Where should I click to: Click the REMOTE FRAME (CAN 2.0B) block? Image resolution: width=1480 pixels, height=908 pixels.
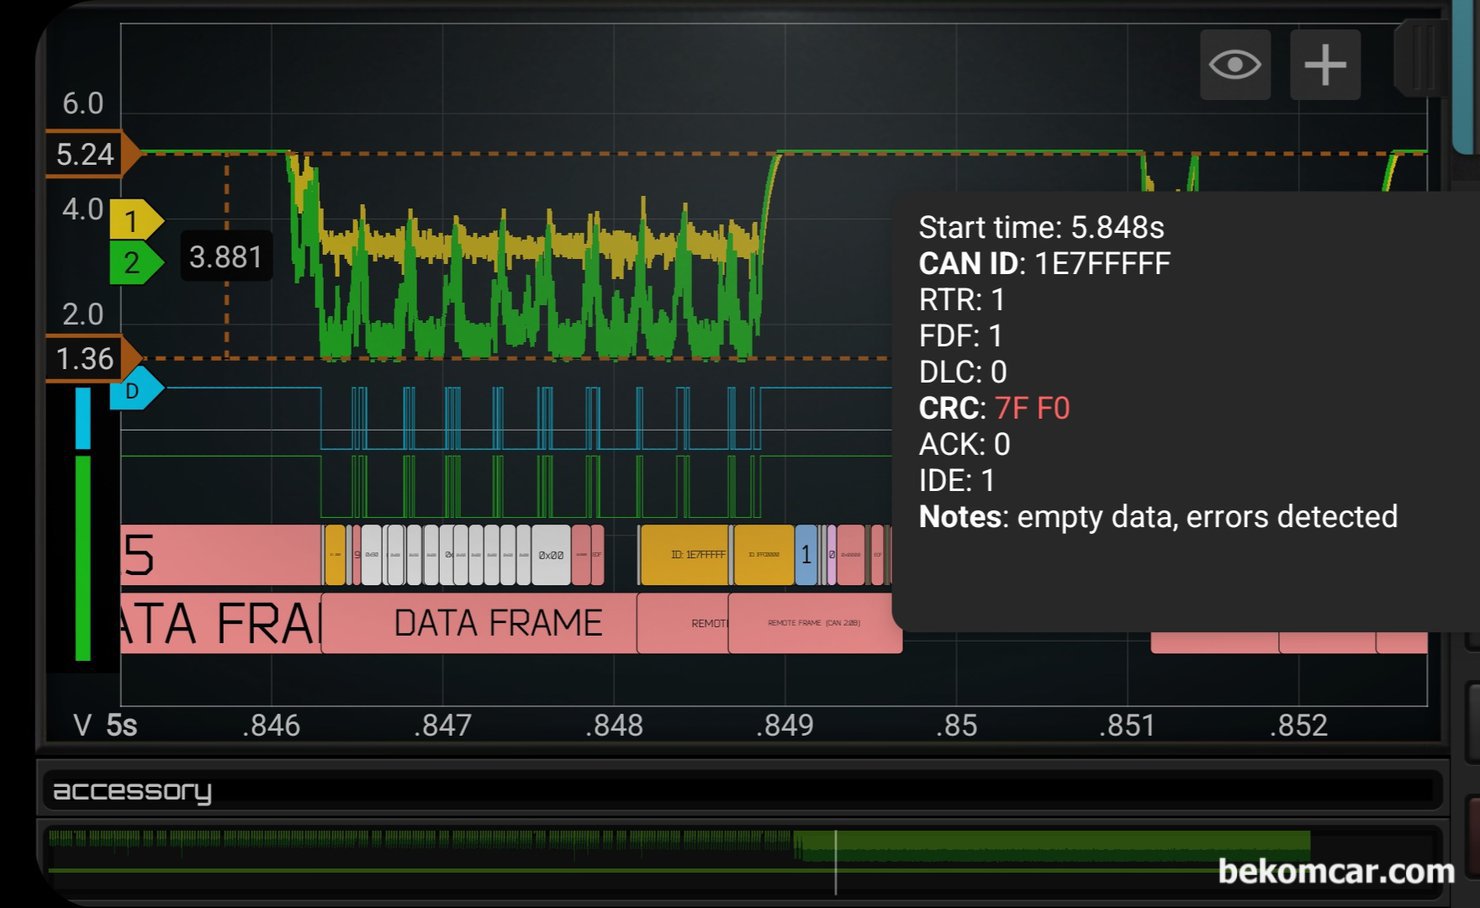click(x=813, y=623)
